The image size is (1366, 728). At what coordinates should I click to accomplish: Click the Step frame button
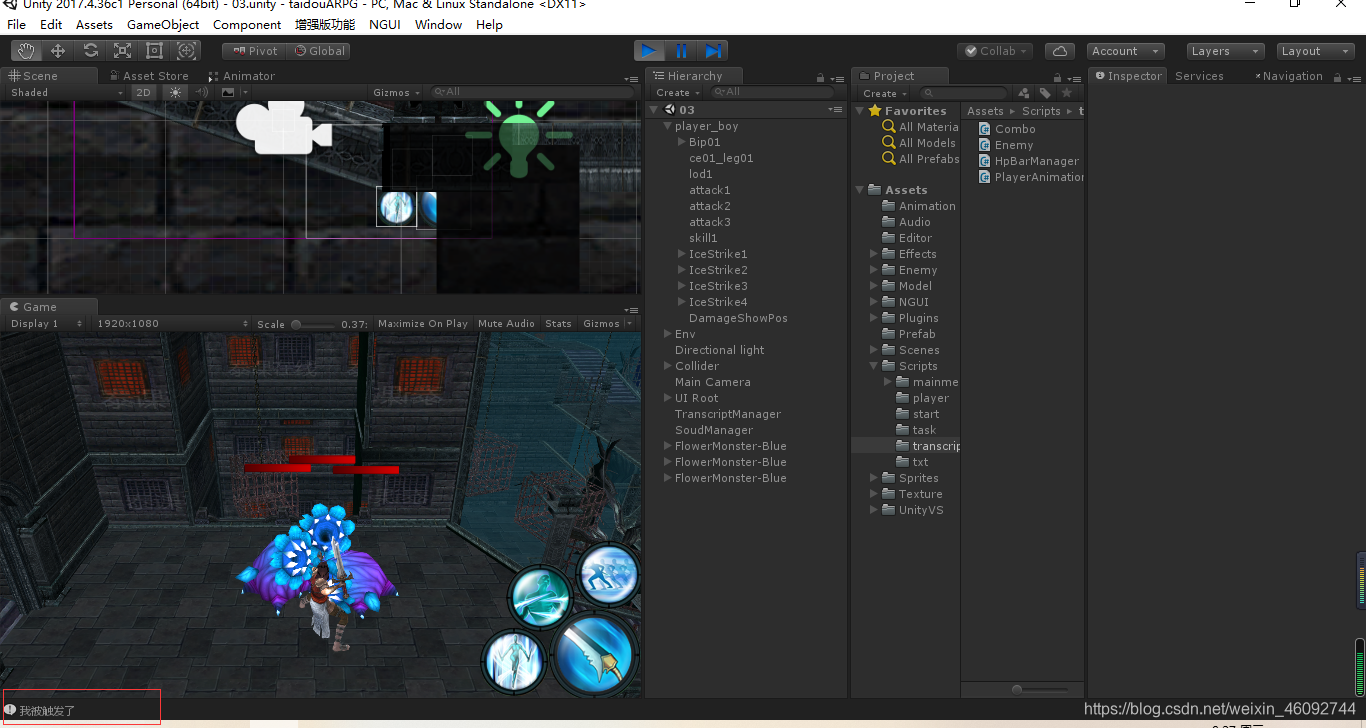(x=713, y=51)
